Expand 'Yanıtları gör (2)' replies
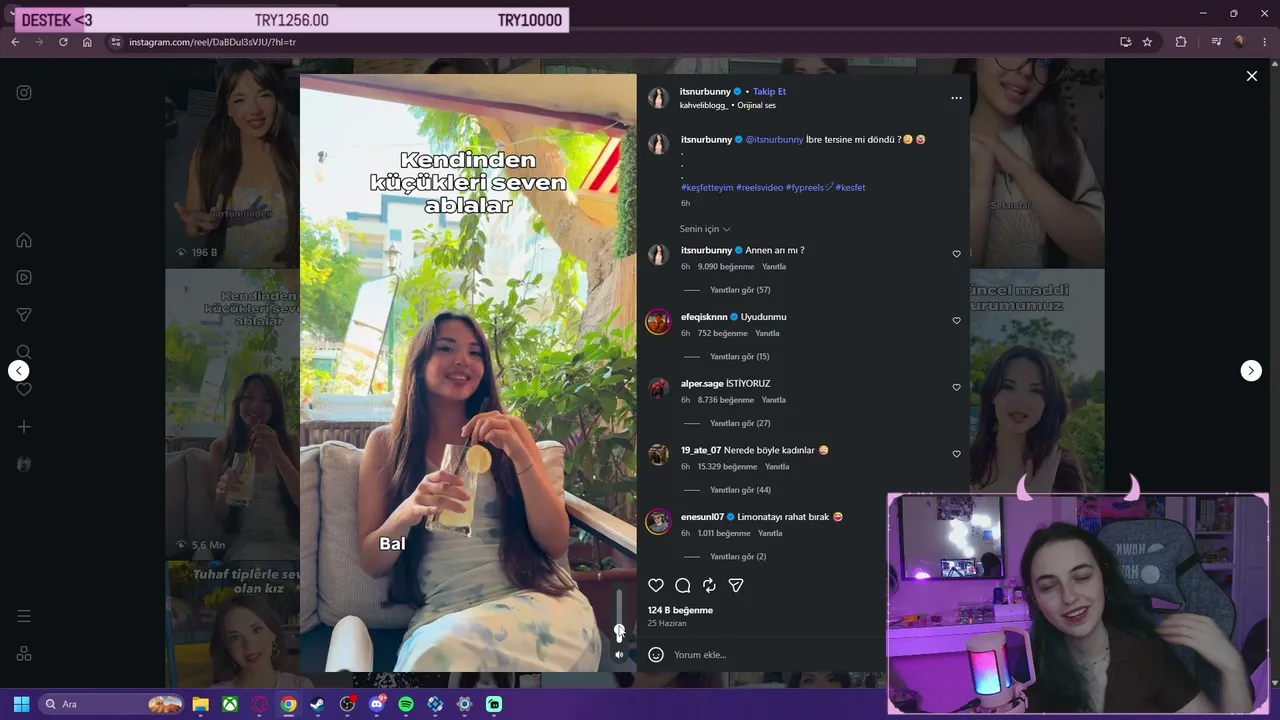 coord(738,557)
